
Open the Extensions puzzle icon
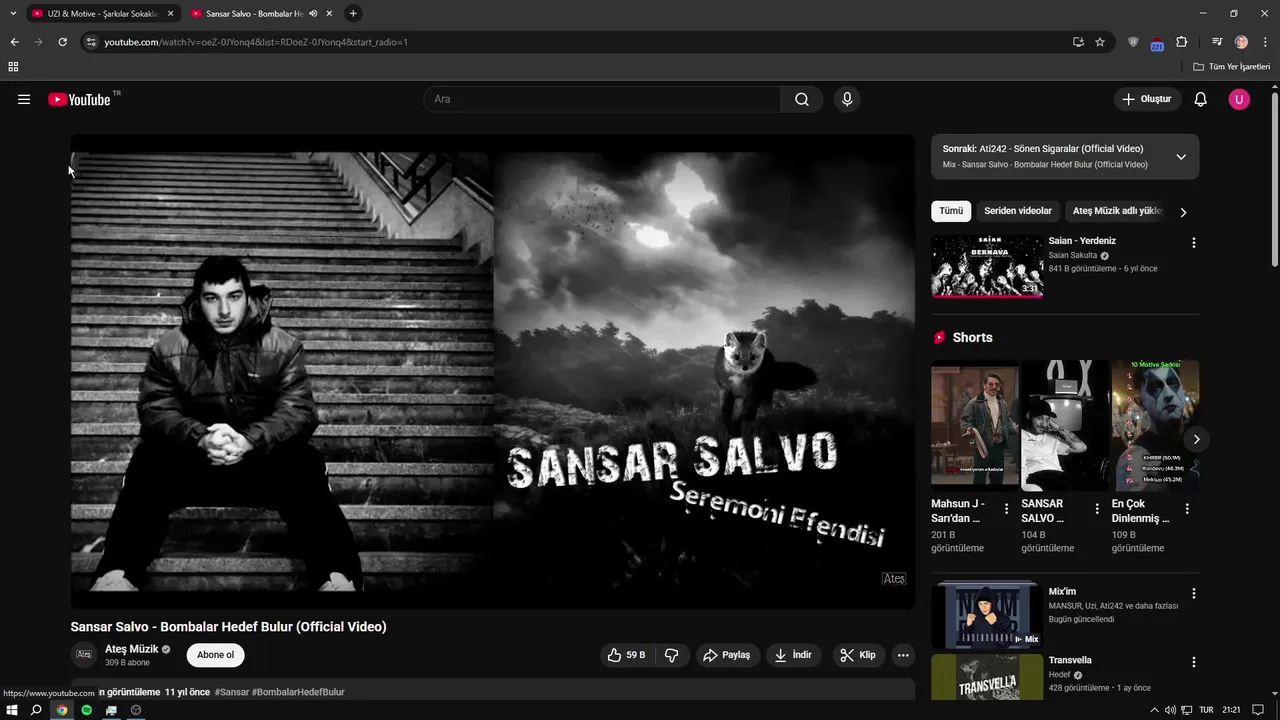pos(1181,42)
